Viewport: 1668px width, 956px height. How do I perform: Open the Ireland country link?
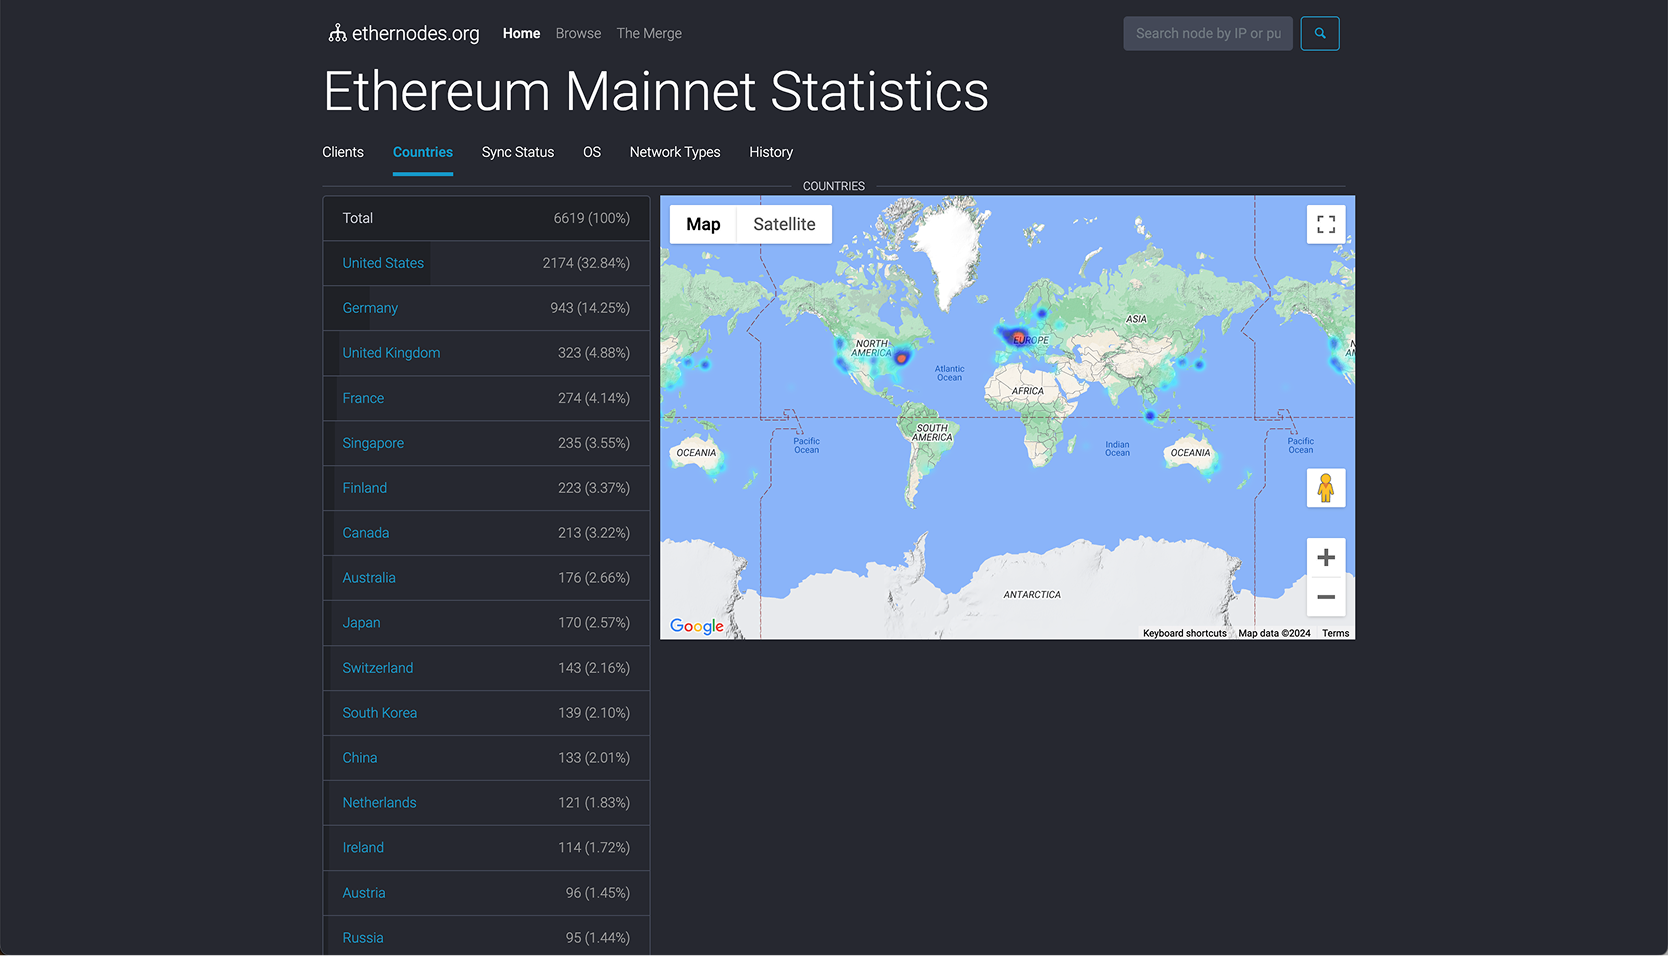coord(363,848)
